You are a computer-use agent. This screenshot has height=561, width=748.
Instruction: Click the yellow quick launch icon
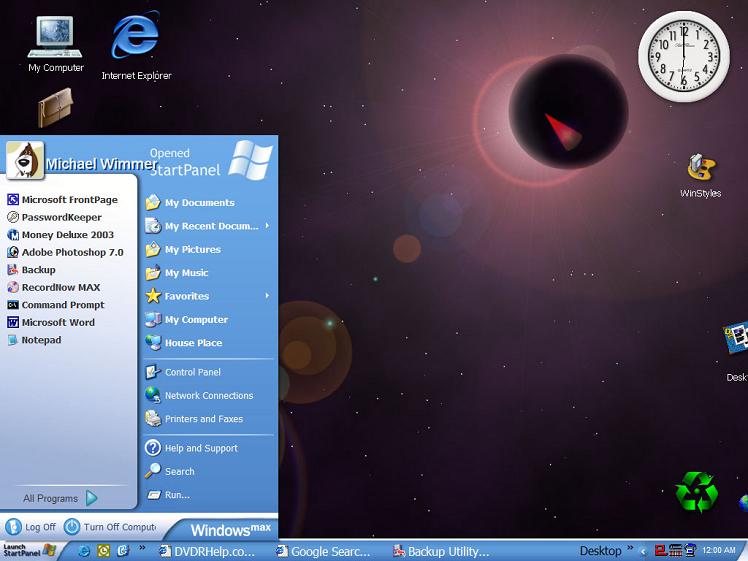pos(104,551)
